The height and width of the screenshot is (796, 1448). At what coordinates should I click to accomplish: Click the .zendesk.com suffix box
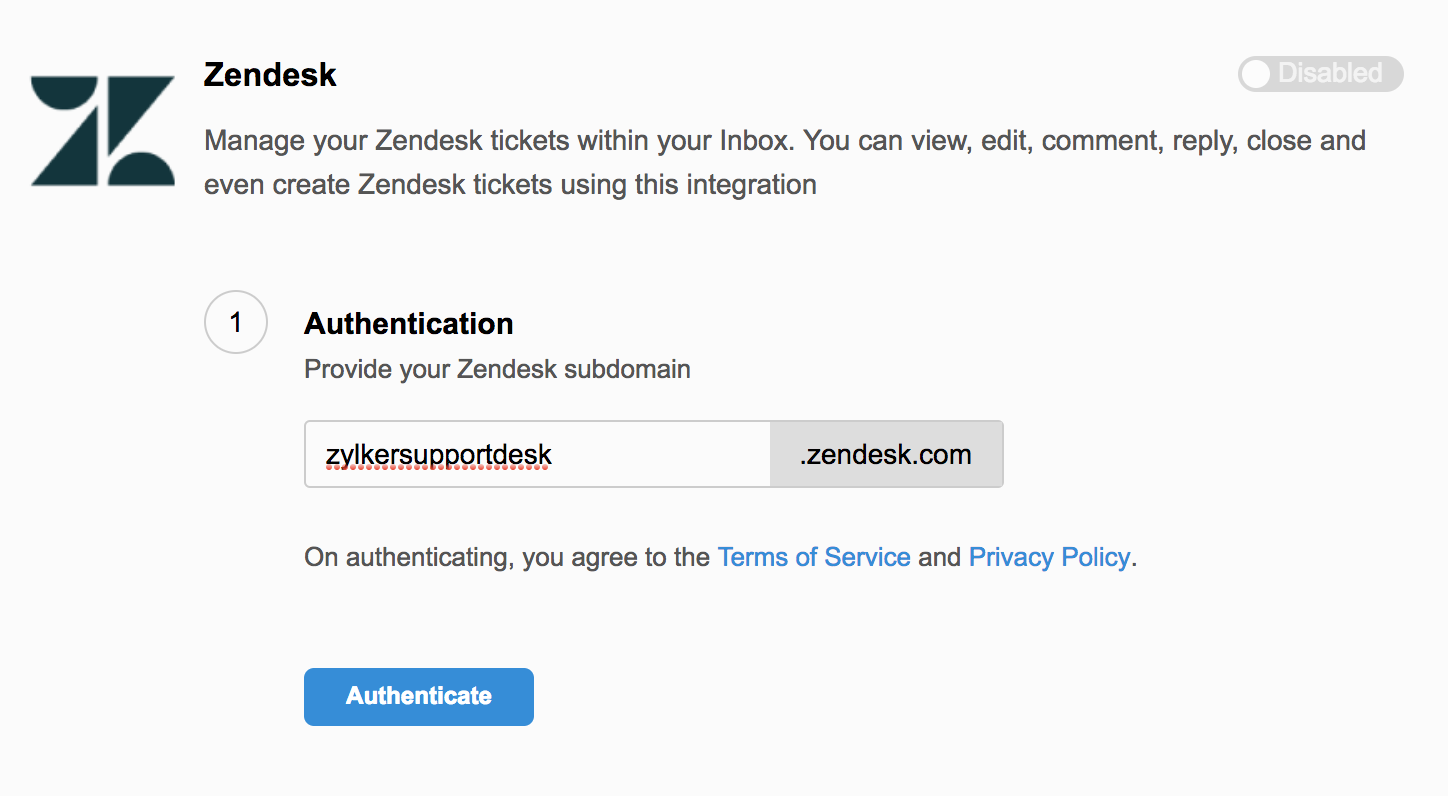click(886, 454)
